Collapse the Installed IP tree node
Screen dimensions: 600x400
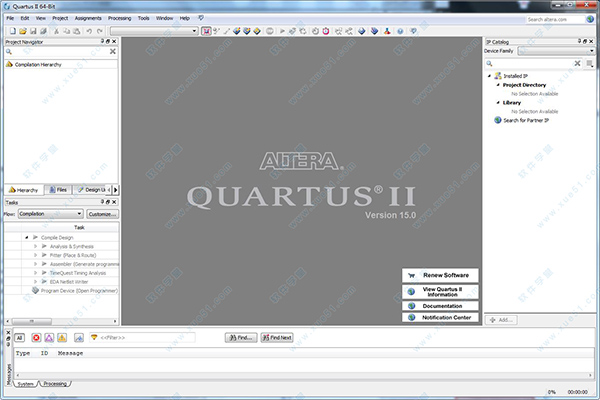tap(489, 76)
